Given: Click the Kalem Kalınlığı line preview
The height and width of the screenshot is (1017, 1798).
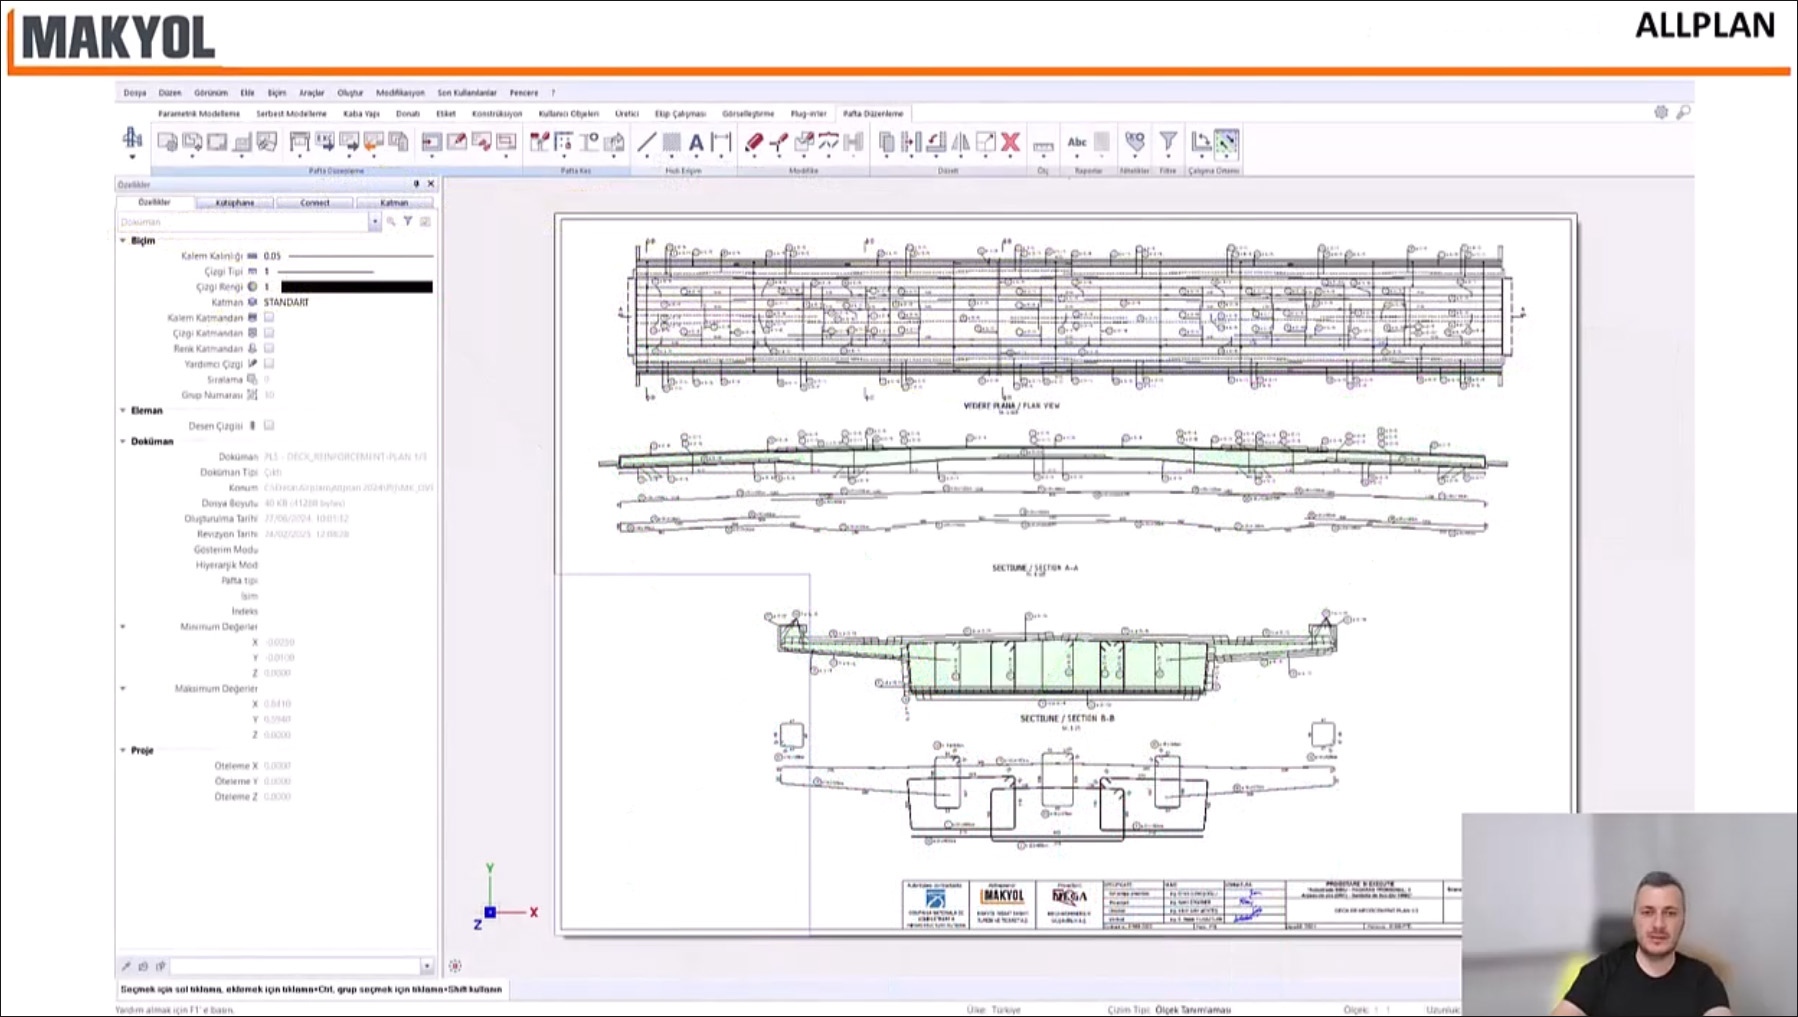Looking at the screenshot, I should point(361,256).
